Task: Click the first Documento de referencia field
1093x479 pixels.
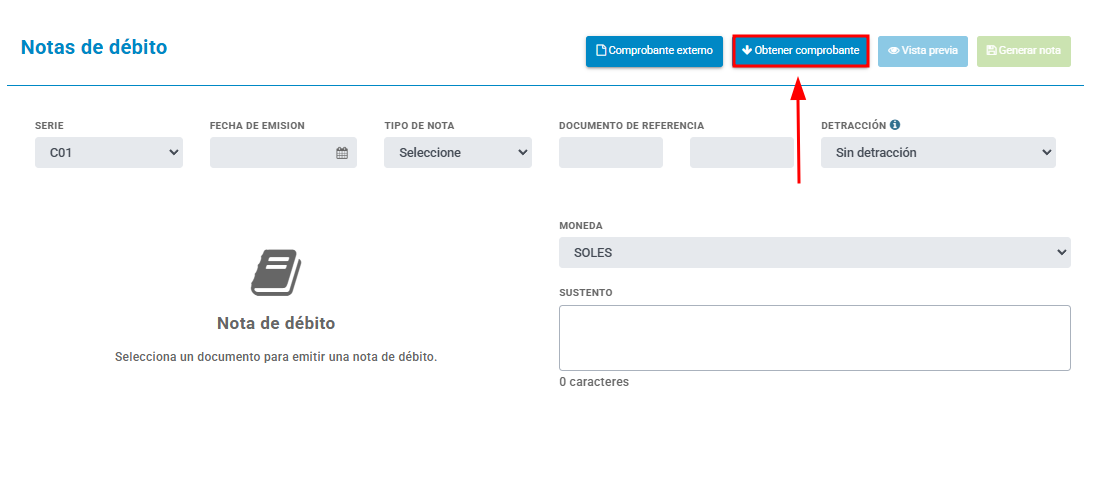Action: click(611, 153)
